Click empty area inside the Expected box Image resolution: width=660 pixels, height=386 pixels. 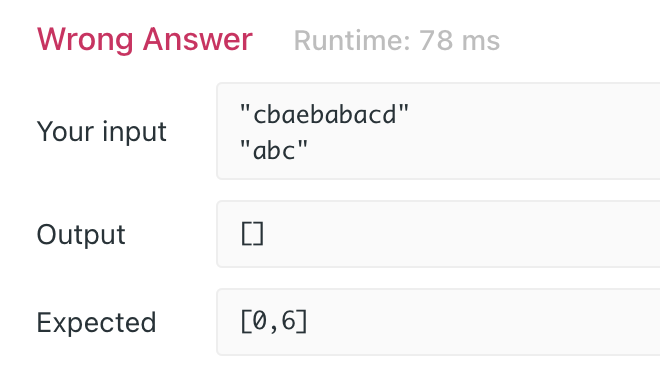(484, 322)
